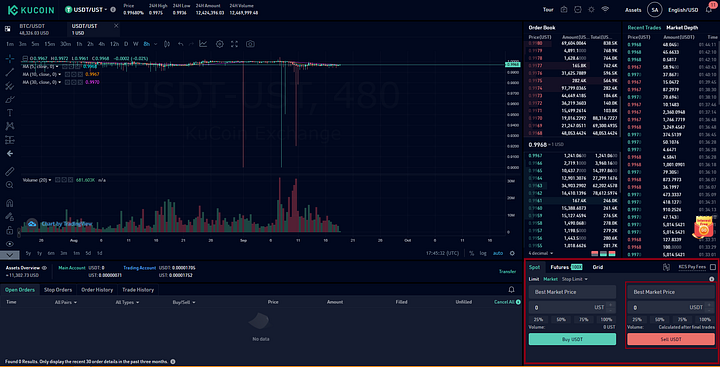Open the Assets menu in header

633,10
